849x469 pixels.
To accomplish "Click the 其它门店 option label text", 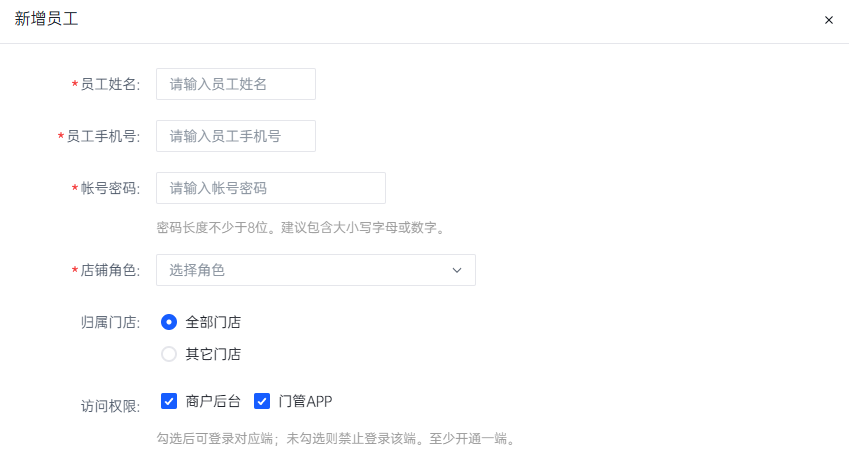I will [x=213, y=354].
